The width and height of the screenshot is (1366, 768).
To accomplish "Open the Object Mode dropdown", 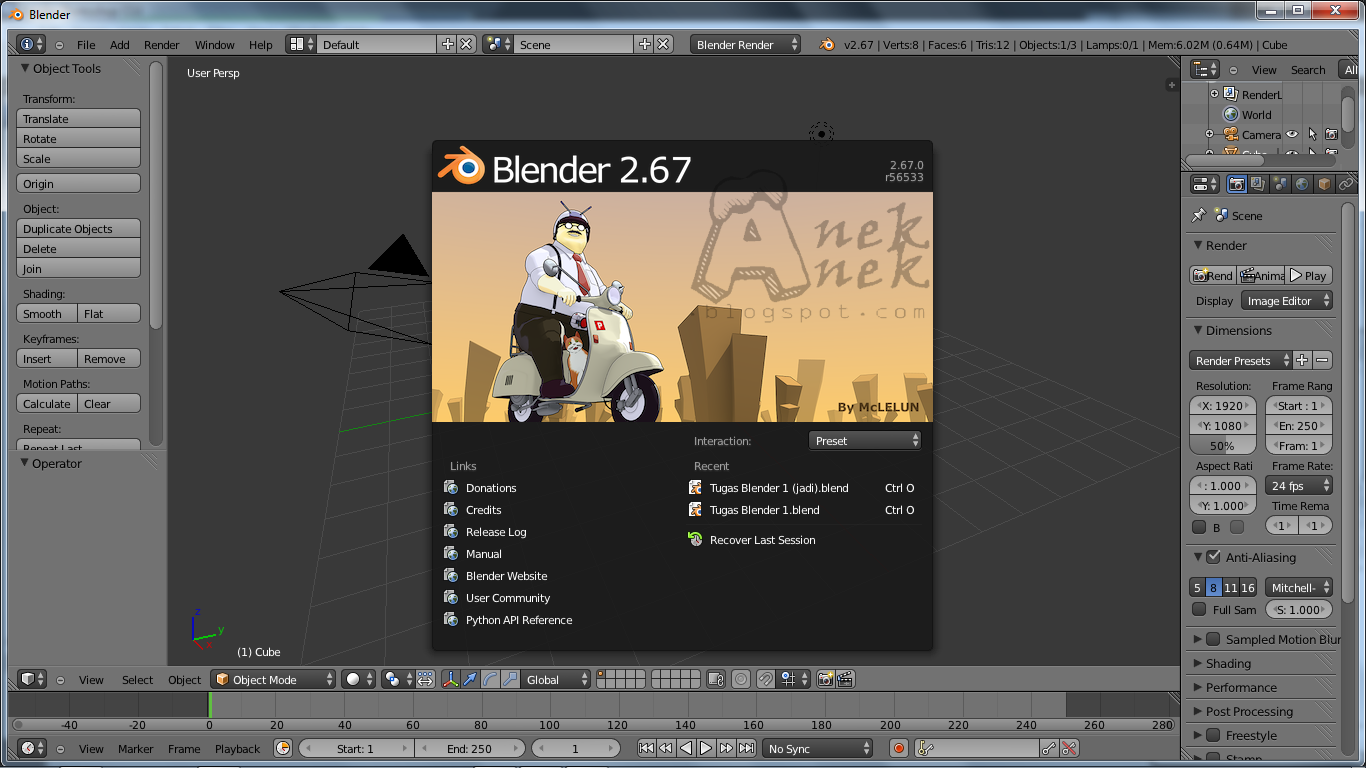I will coord(273,679).
